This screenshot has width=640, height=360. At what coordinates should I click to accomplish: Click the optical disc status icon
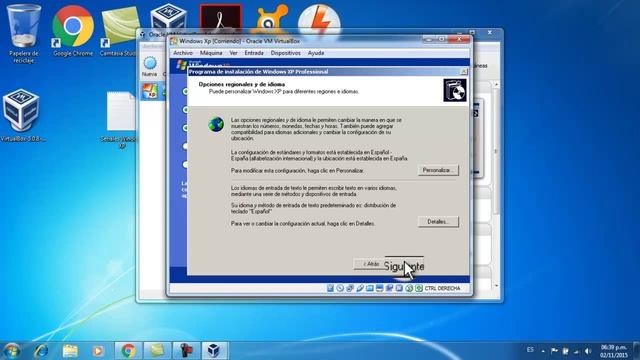click(x=340, y=288)
